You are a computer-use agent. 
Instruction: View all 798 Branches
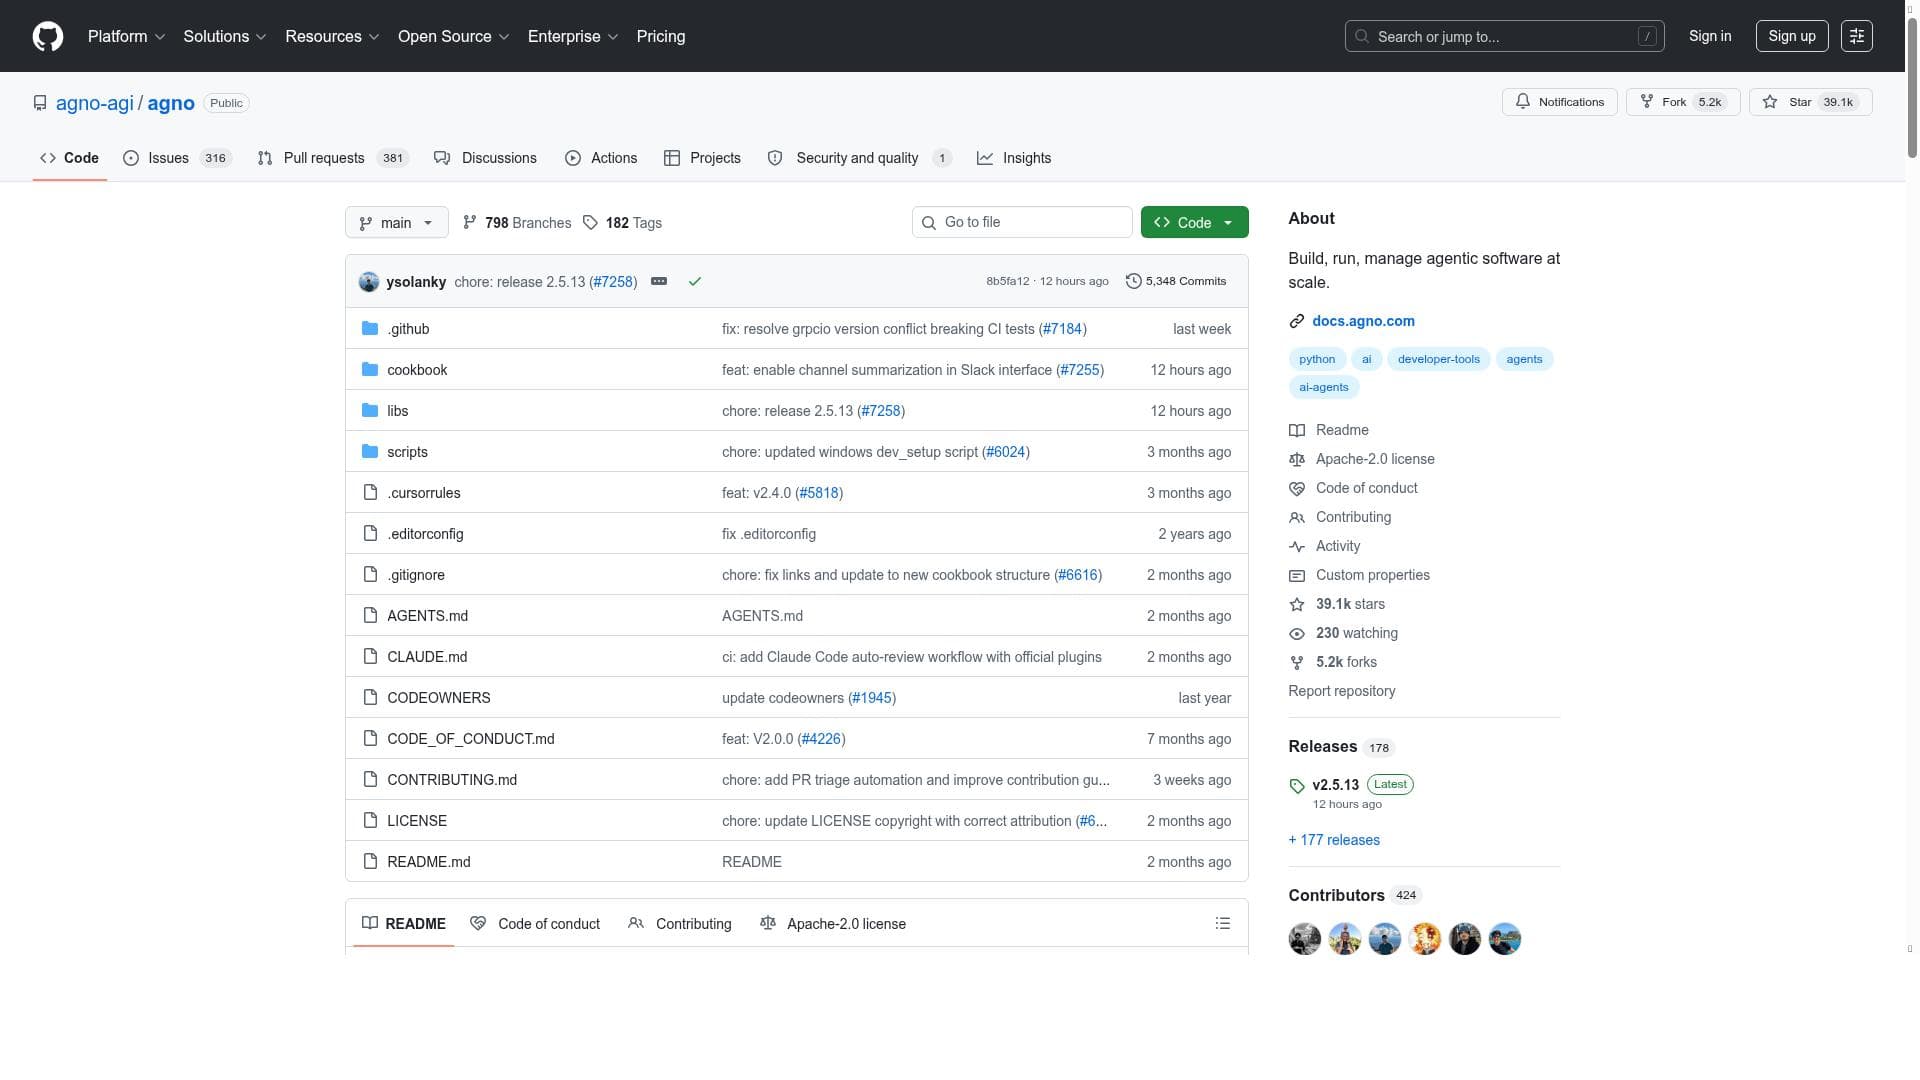point(517,223)
